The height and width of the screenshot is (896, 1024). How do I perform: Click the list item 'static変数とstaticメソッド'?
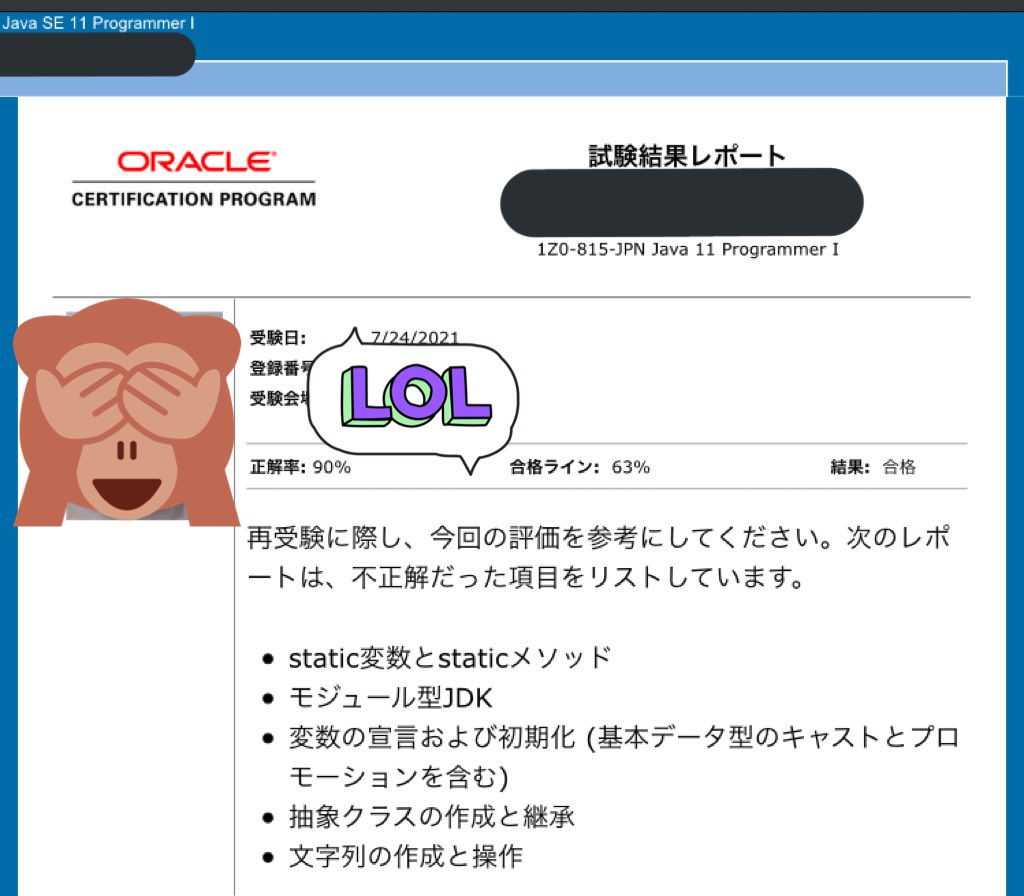(x=450, y=658)
